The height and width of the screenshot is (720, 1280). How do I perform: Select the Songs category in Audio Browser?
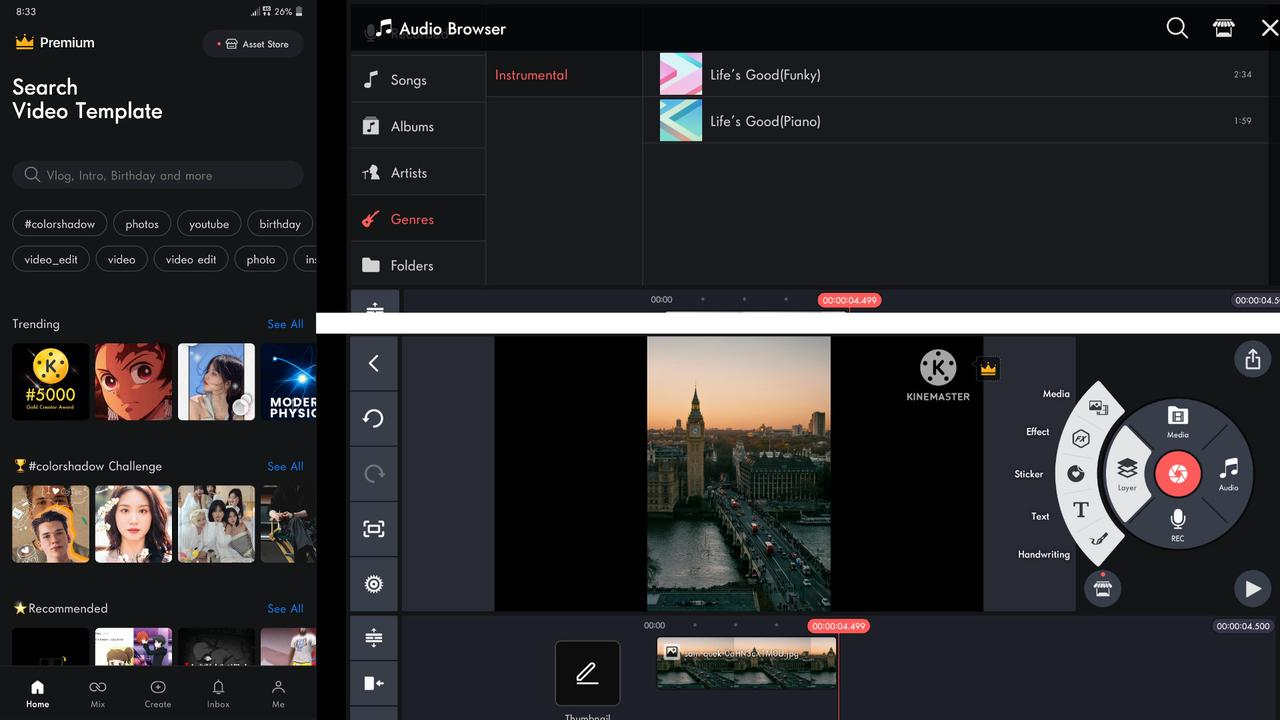(x=417, y=80)
